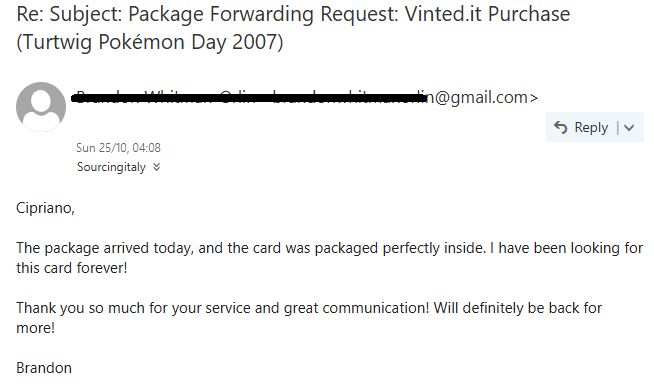
Task: Expand recipient details beside Sourcingitaly
Action: click(156, 167)
